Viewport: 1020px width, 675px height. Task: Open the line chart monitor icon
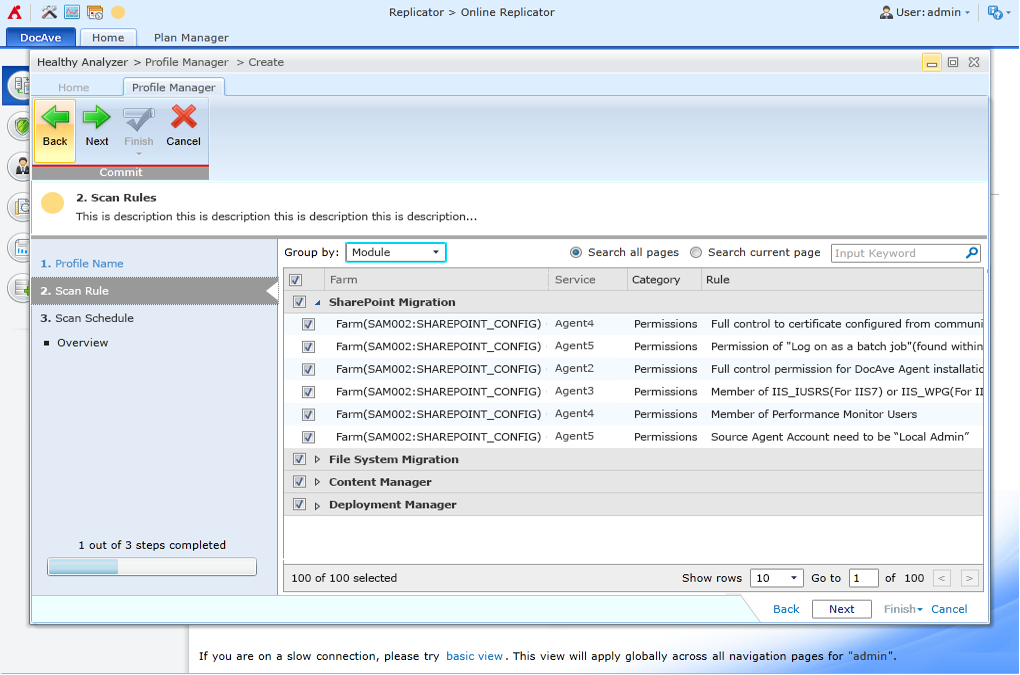pos(72,12)
